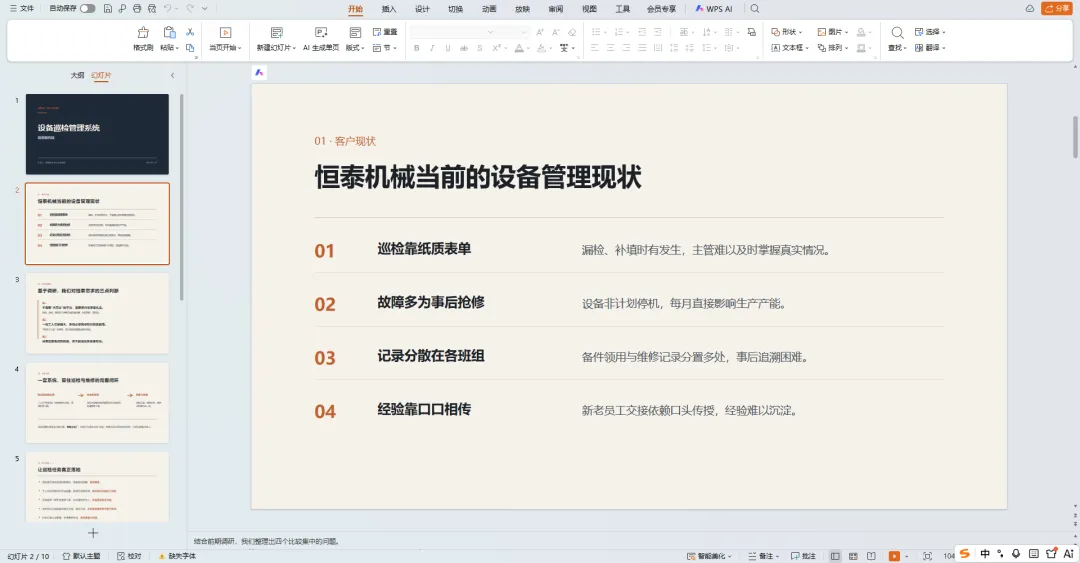1080x563 pixels.
Task: Switch to the 大纲 outline pane tab
Action: tap(77, 75)
